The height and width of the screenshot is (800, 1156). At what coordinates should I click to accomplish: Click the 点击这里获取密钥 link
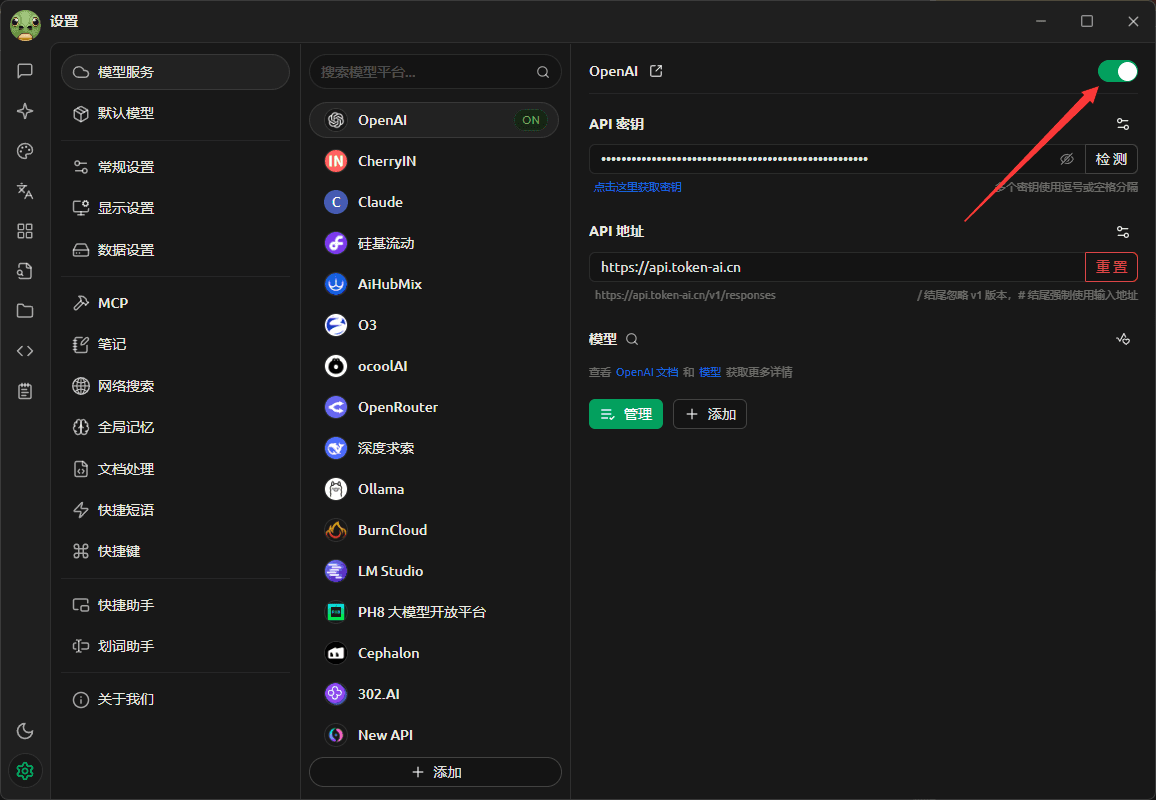637,187
